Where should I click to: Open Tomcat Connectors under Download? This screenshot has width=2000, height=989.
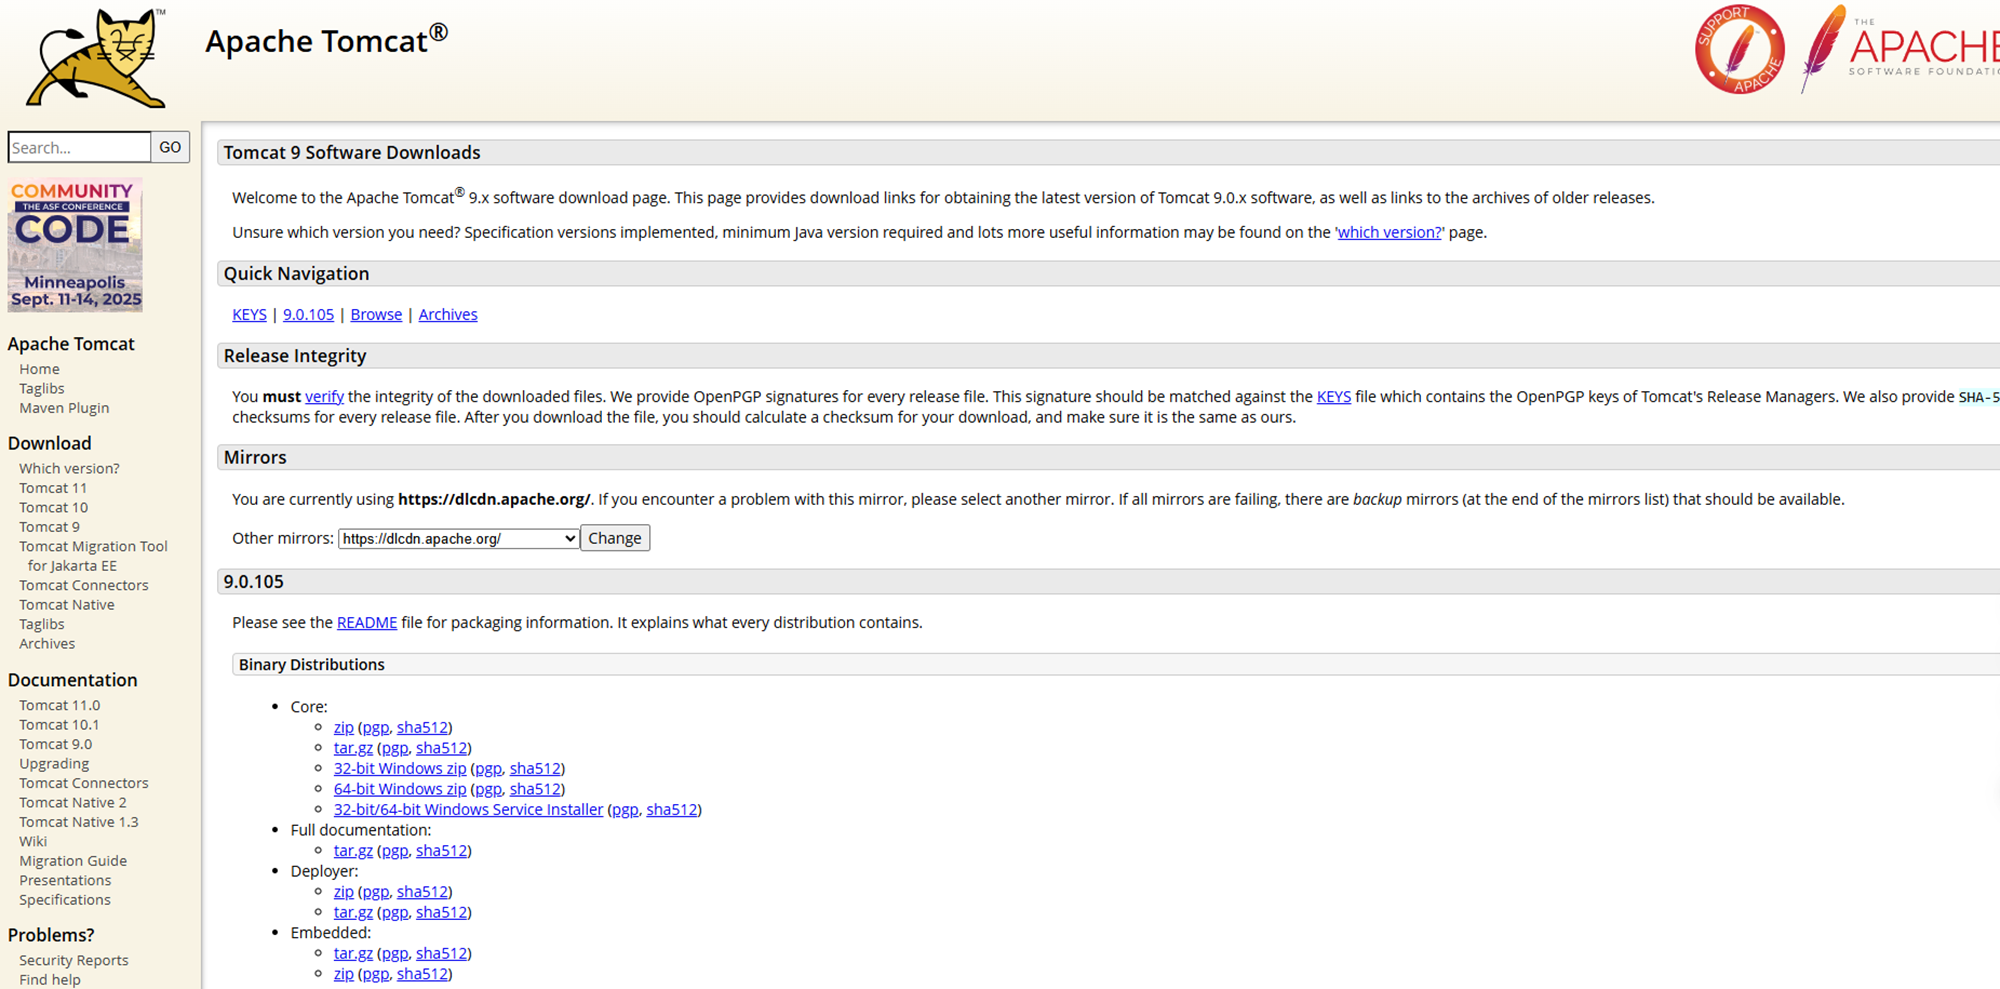pos(83,585)
